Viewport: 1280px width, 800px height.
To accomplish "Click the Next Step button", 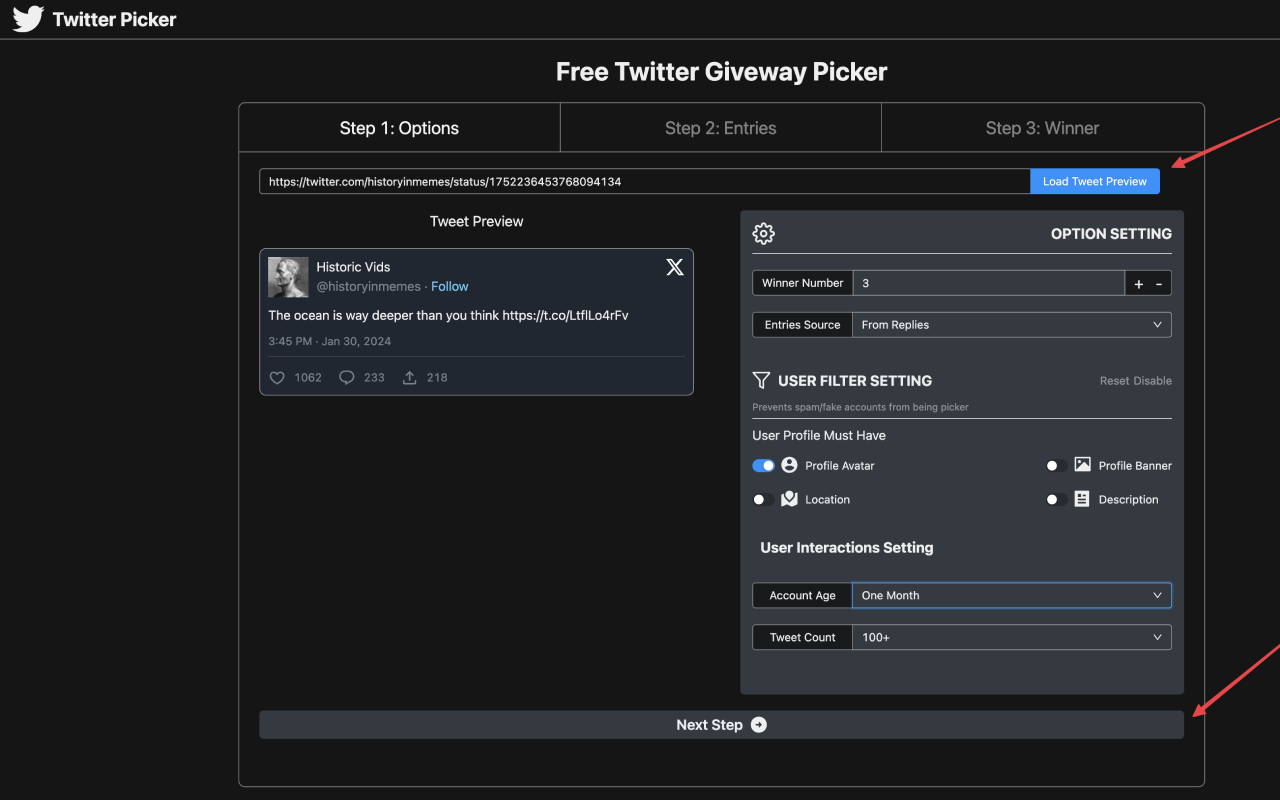I will (x=721, y=725).
